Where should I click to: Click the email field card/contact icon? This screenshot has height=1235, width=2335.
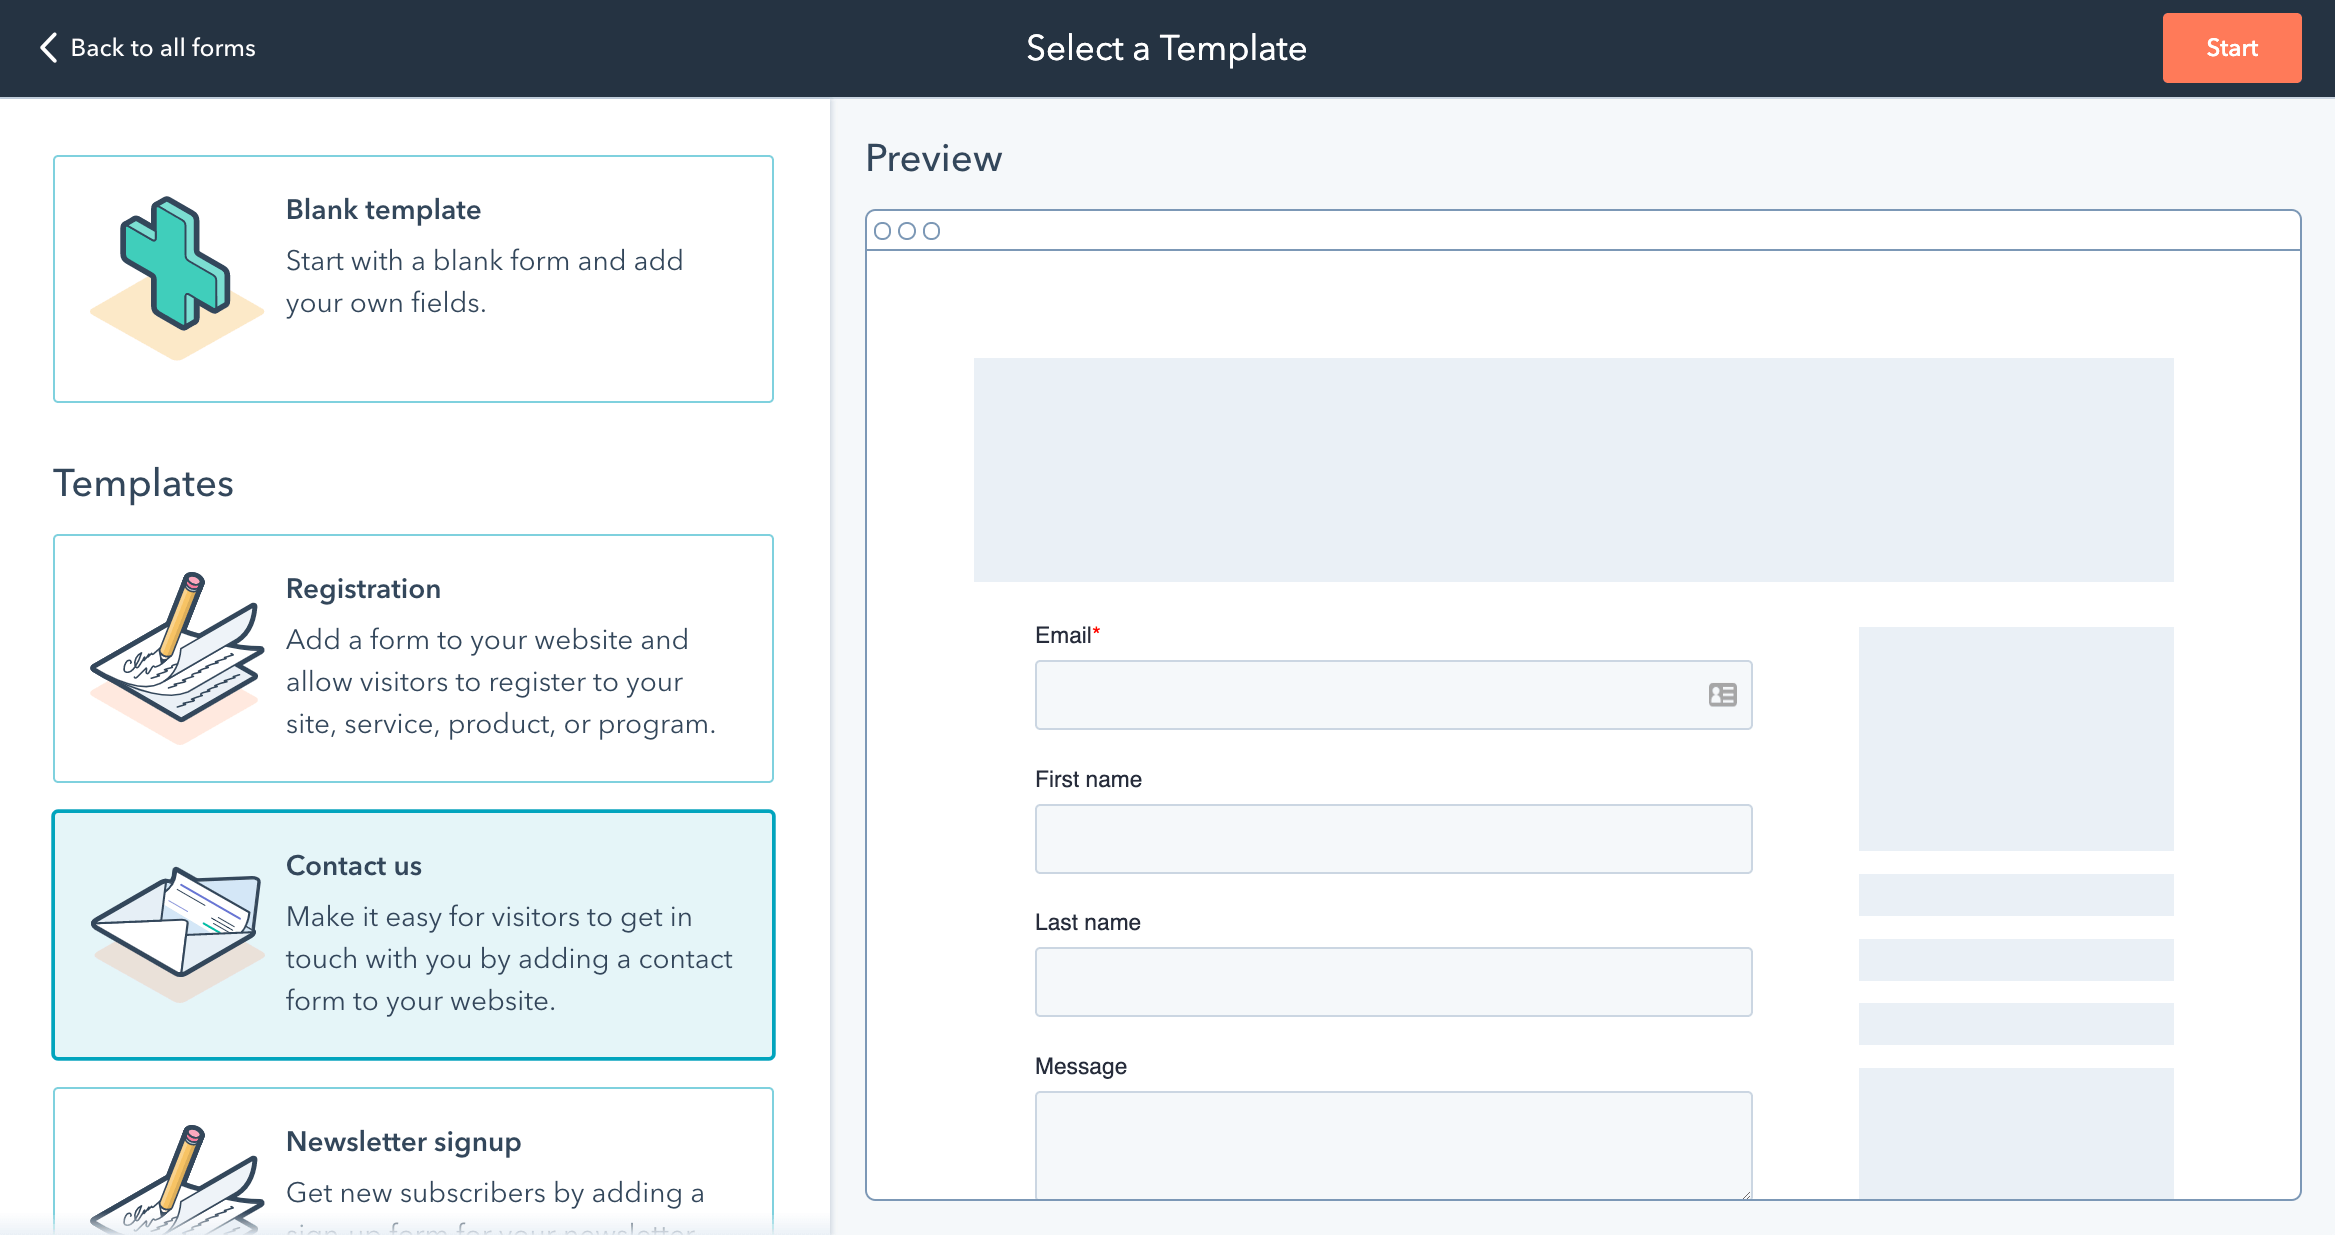pos(1723,693)
